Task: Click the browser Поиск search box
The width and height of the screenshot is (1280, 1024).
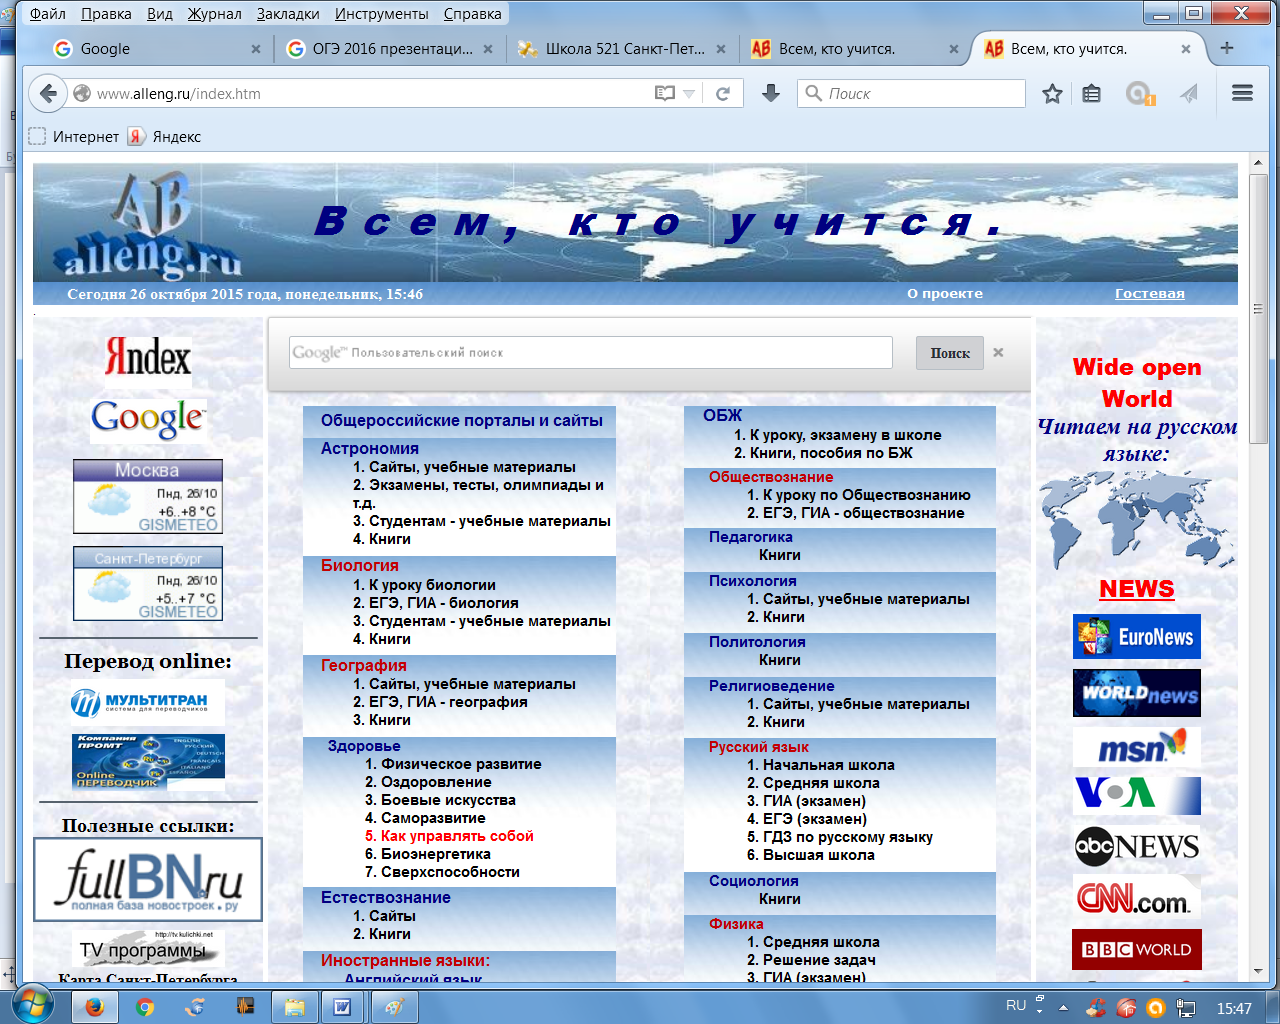Action: (x=912, y=93)
